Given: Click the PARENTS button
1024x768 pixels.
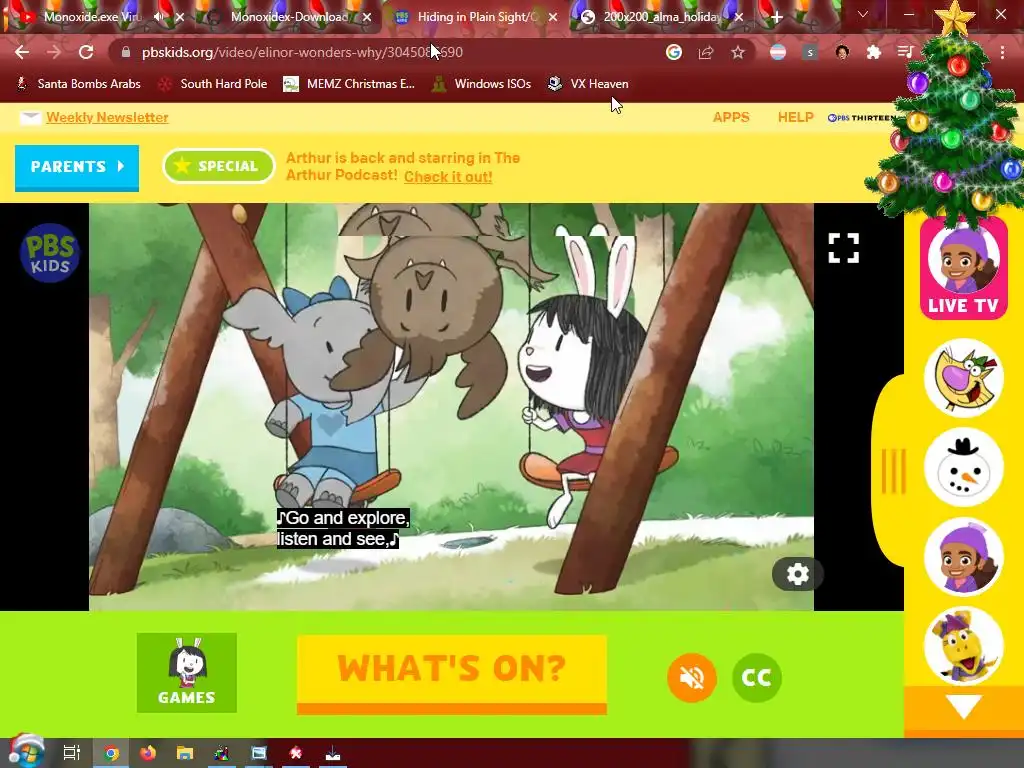Looking at the screenshot, I should pyautogui.click(x=76, y=167).
